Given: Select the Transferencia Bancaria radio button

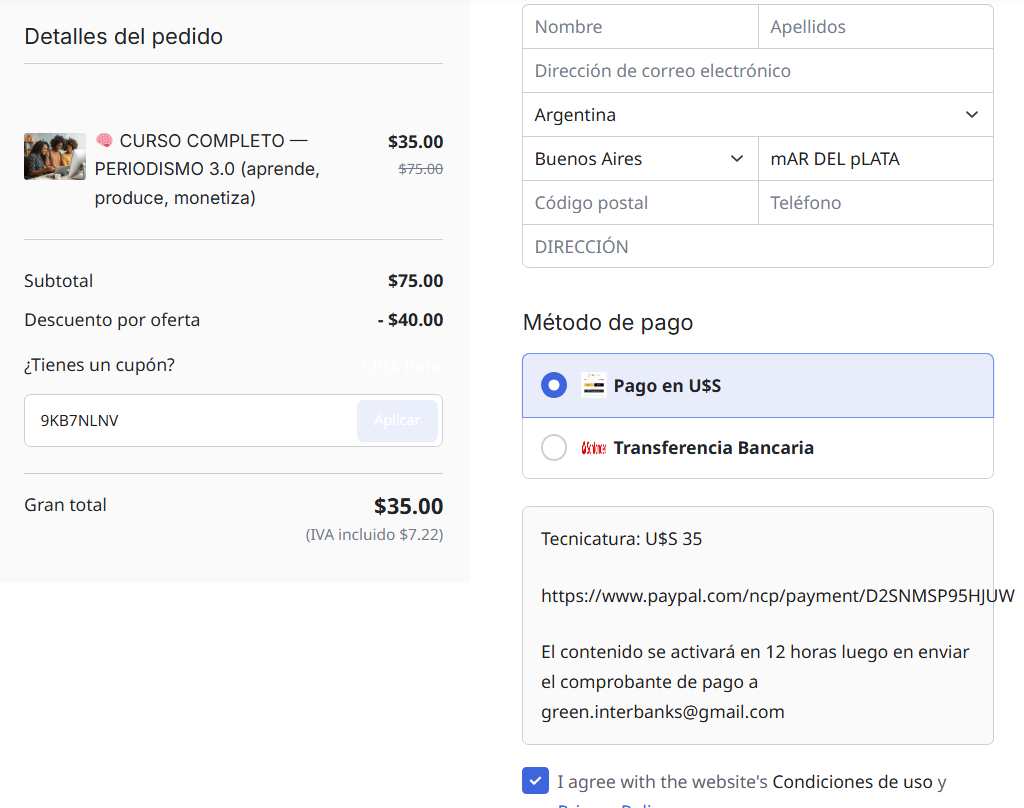Looking at the screenshot, I should click(554, 448).
